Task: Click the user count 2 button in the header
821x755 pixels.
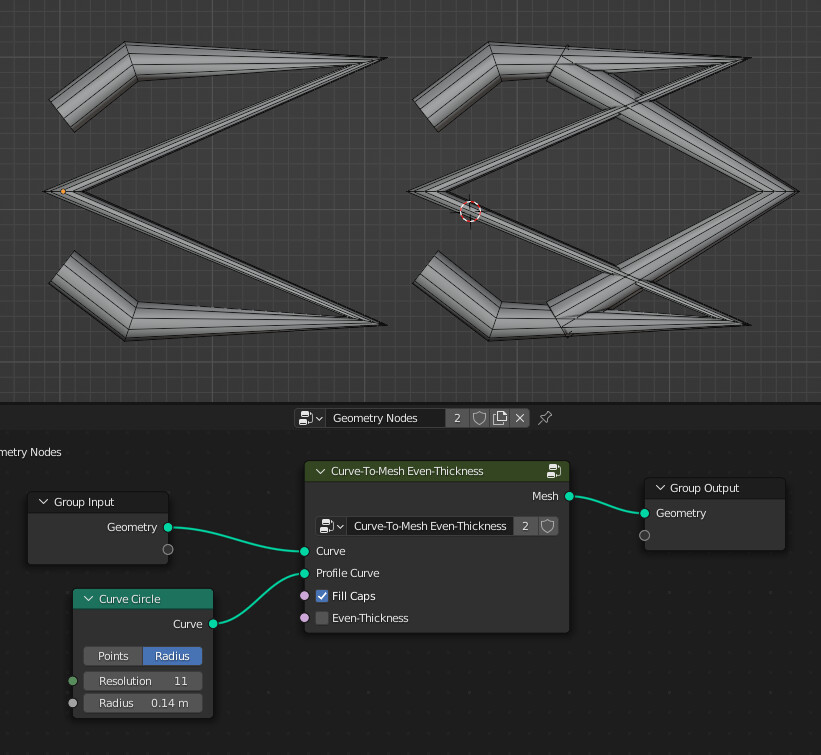Action: 457,418
